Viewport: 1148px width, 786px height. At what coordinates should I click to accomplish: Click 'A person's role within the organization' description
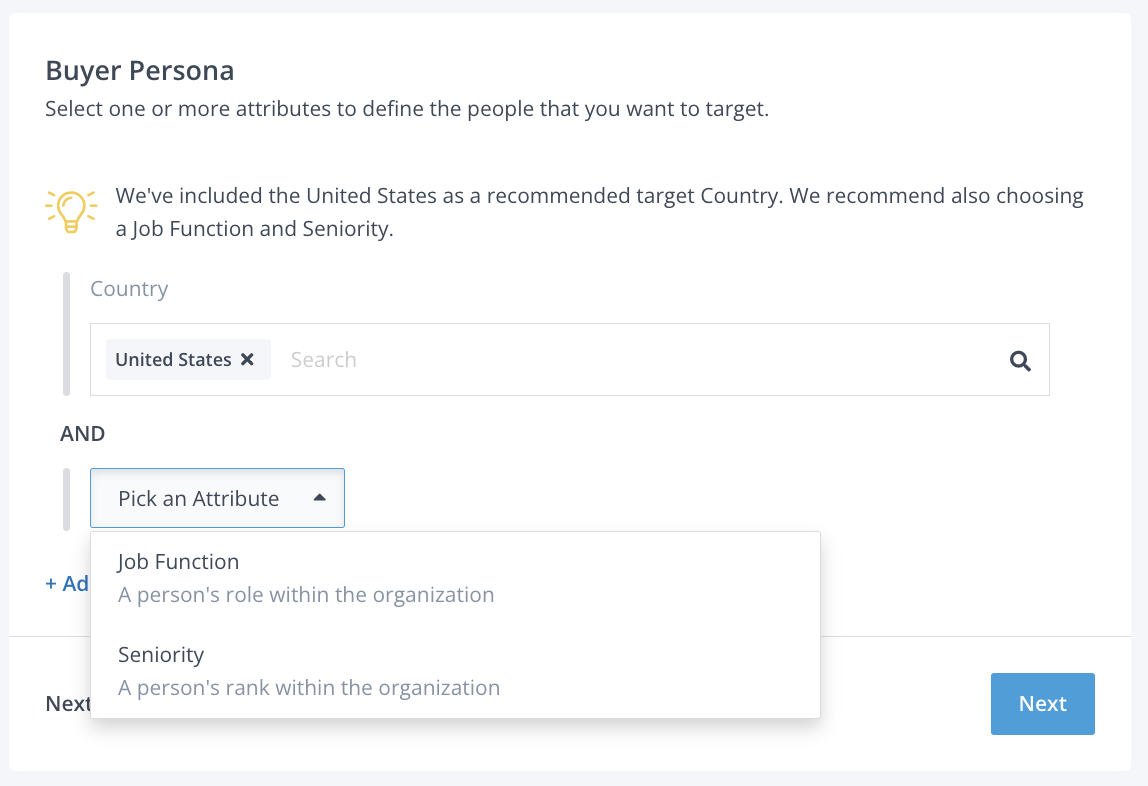(306, 595)
